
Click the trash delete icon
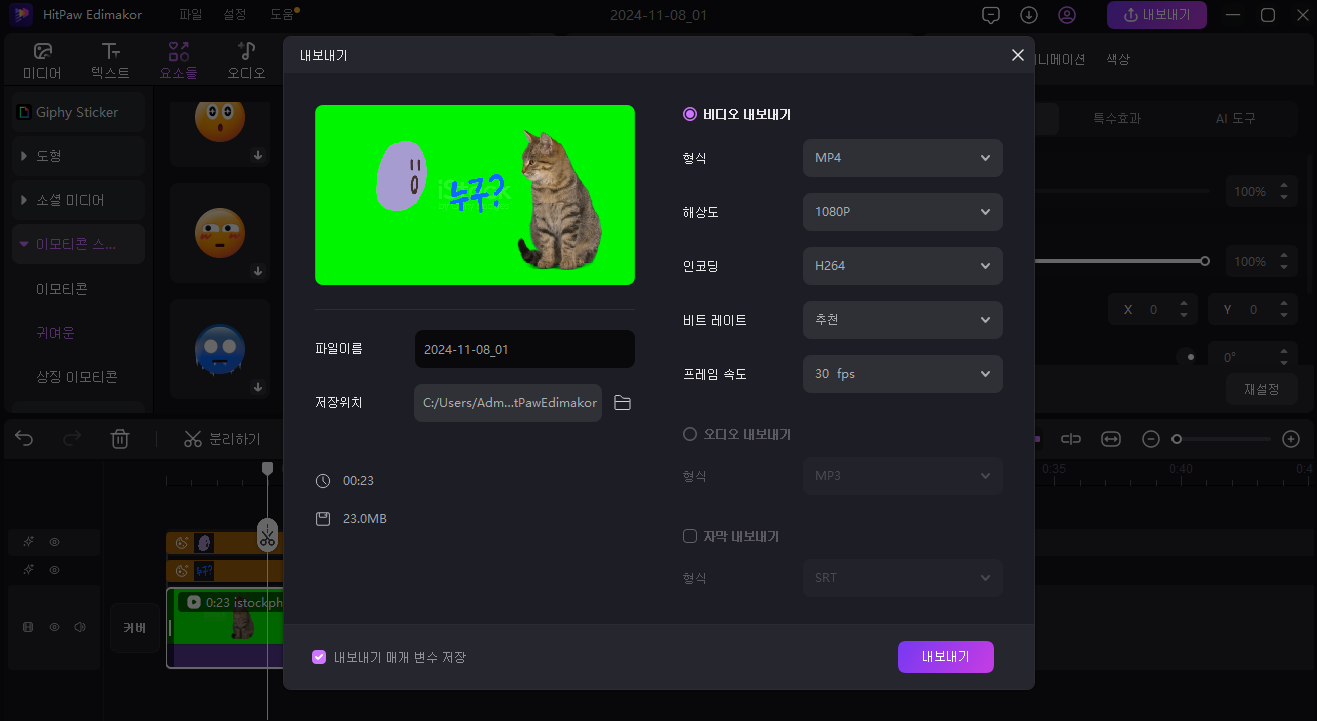tap(120, 438)
